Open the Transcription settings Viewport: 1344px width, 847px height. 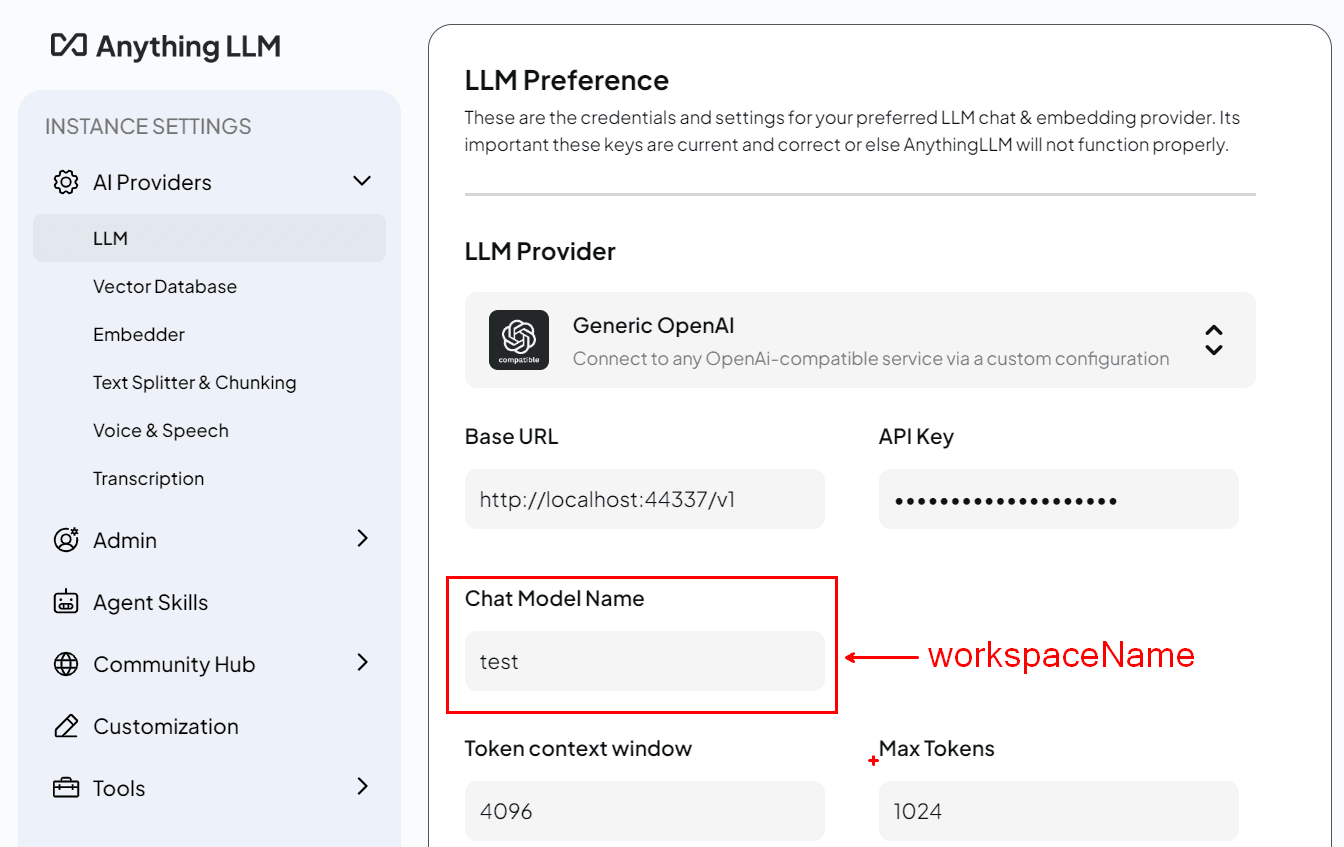tap(148, 478)
